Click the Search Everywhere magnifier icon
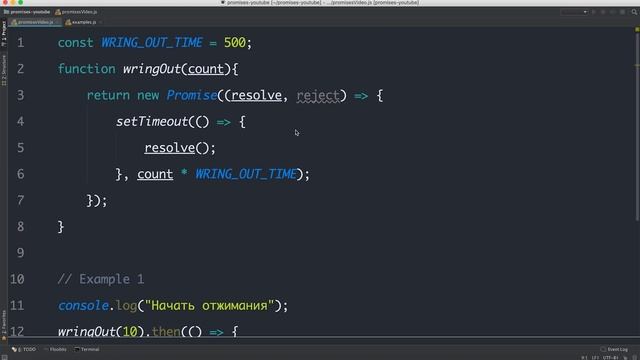 (634, 12)
